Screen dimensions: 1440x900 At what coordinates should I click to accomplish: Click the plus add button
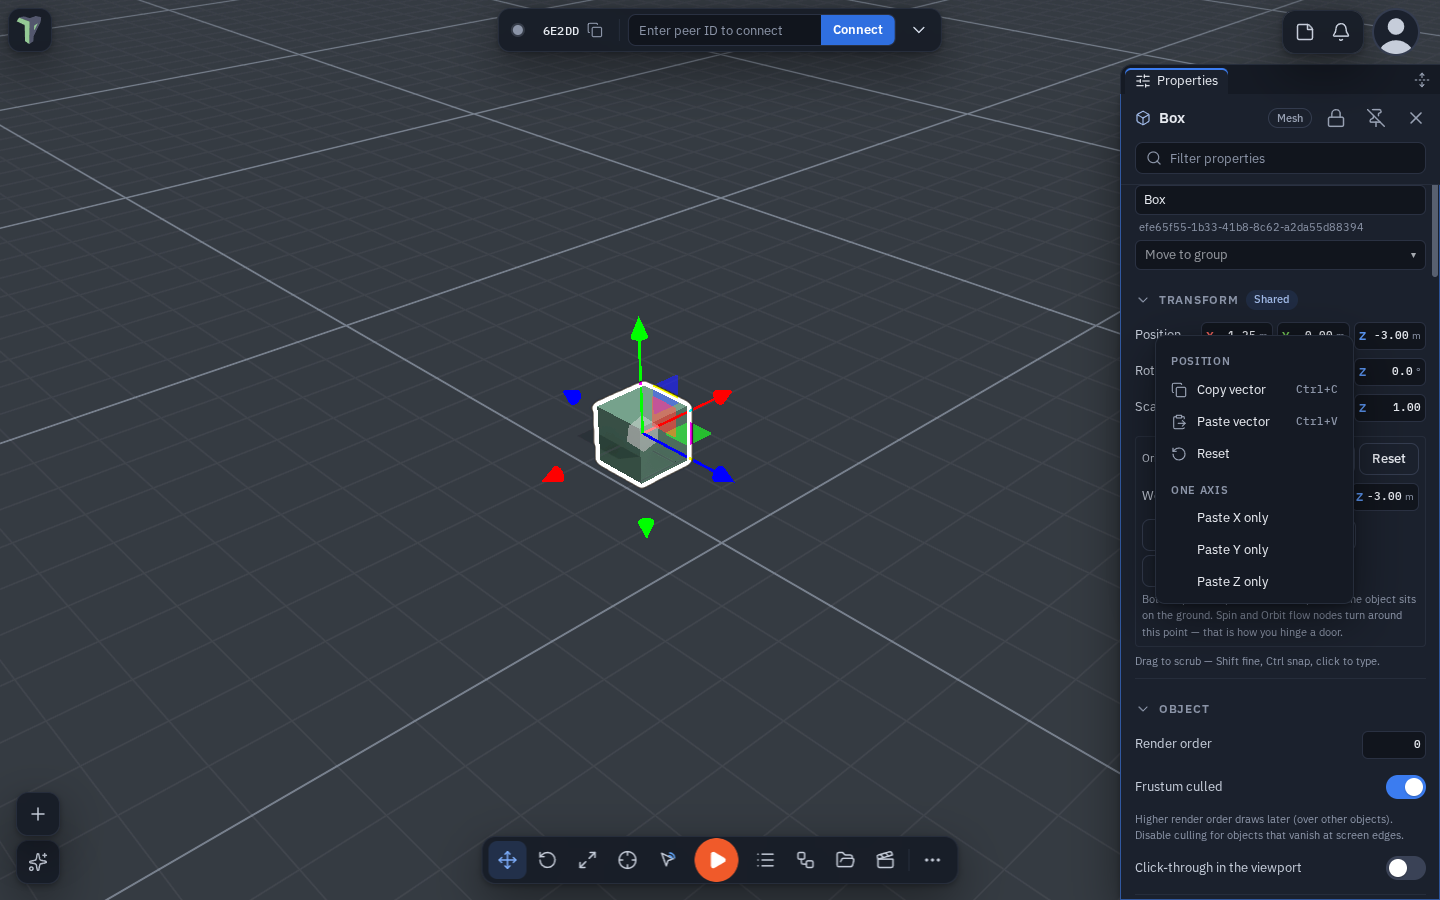pyautogui.click(x=38, y=814)
